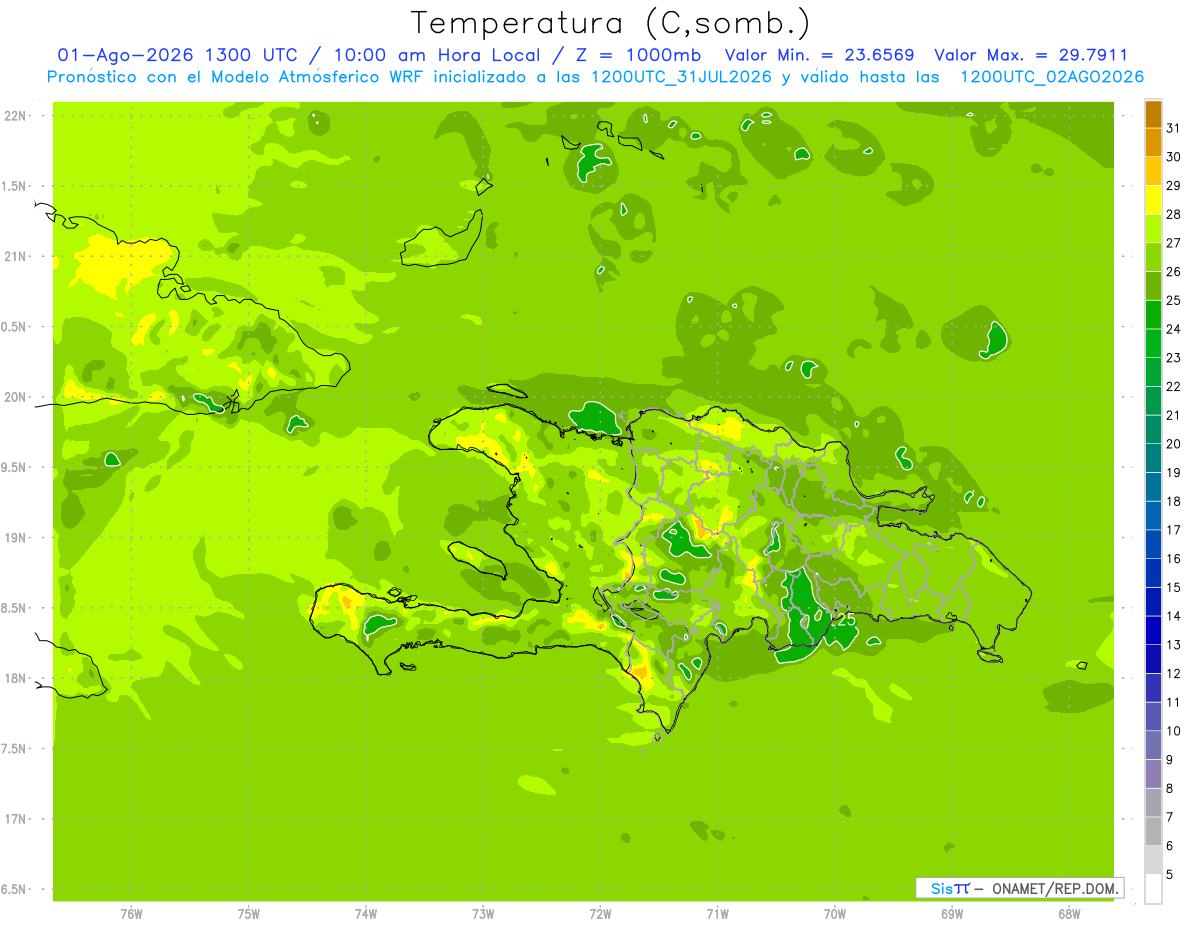Select the teal 19 degree legend swatch

[x=1153, y=488]
